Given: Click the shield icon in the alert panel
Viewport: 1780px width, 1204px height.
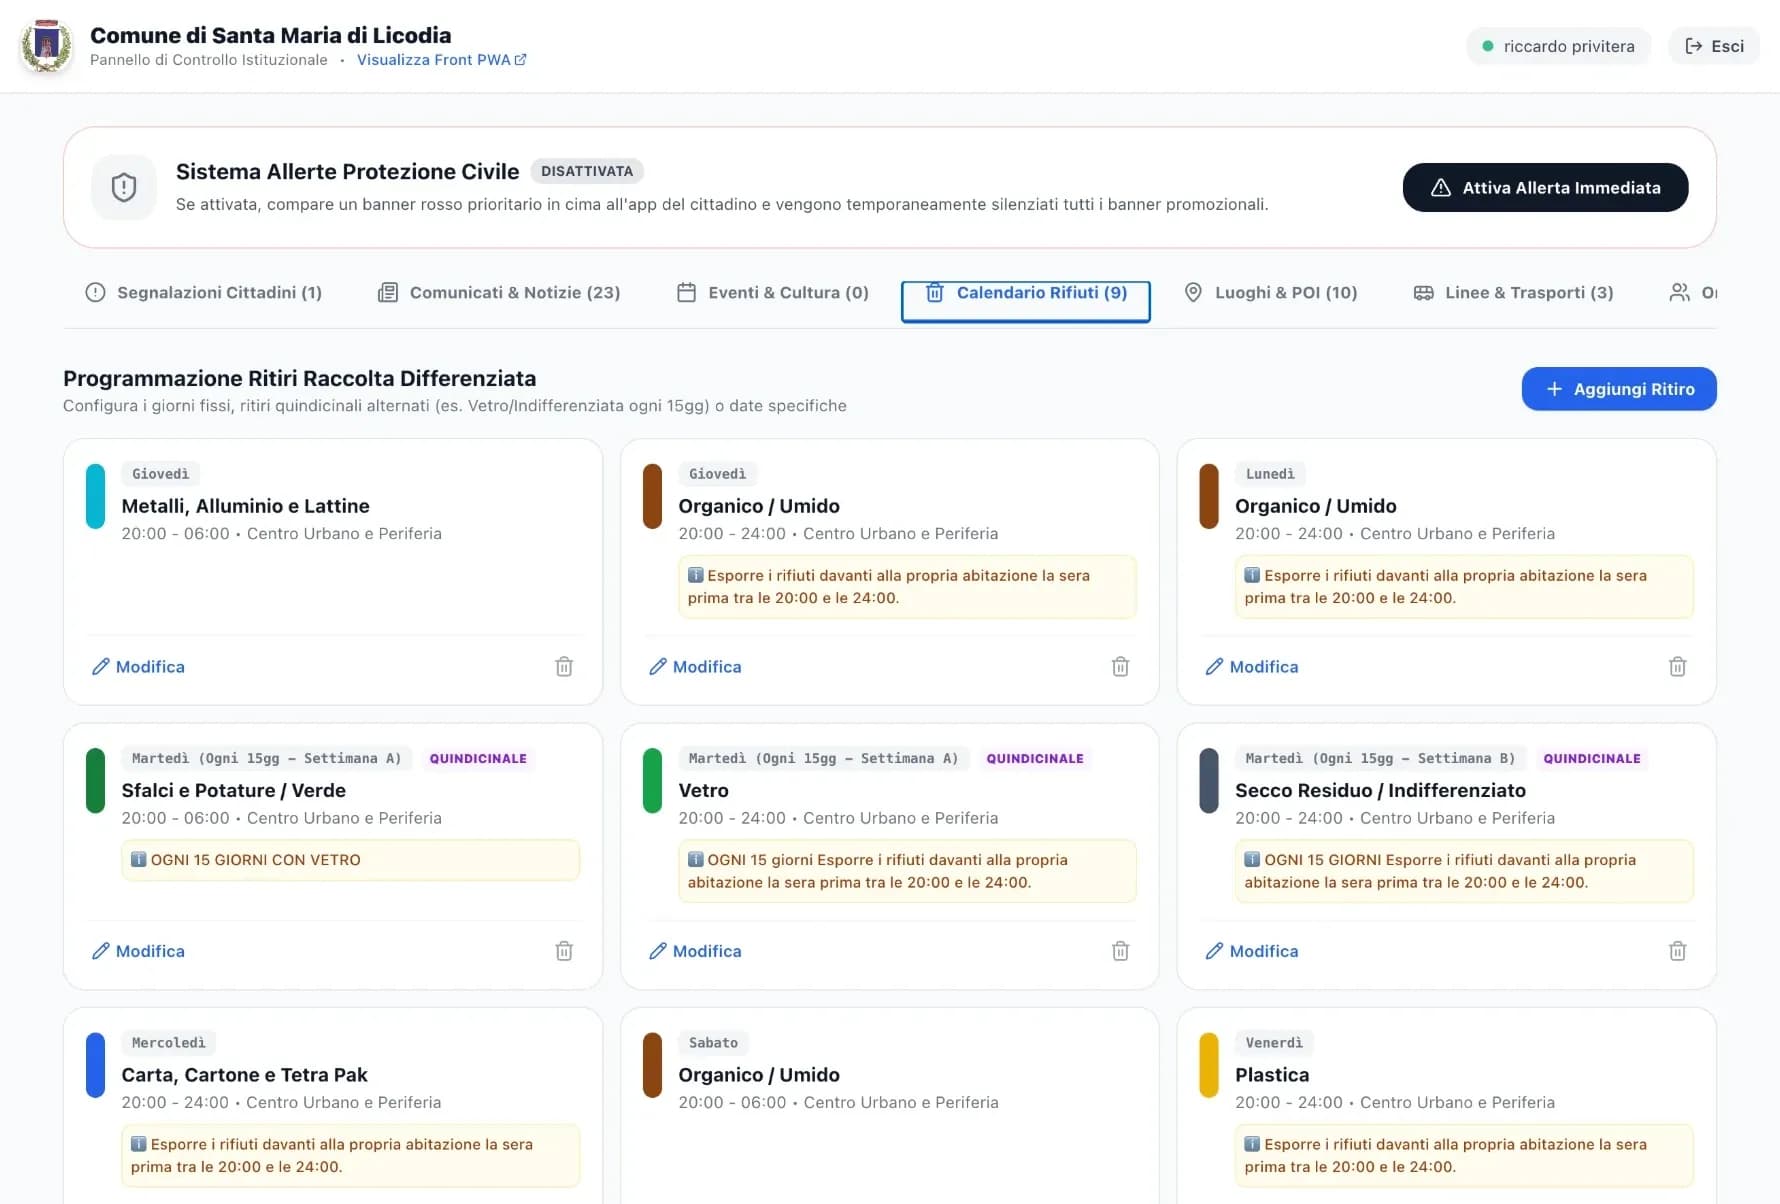Looking at the screenshot, I should pyautogui.click(x=124, y=187).
